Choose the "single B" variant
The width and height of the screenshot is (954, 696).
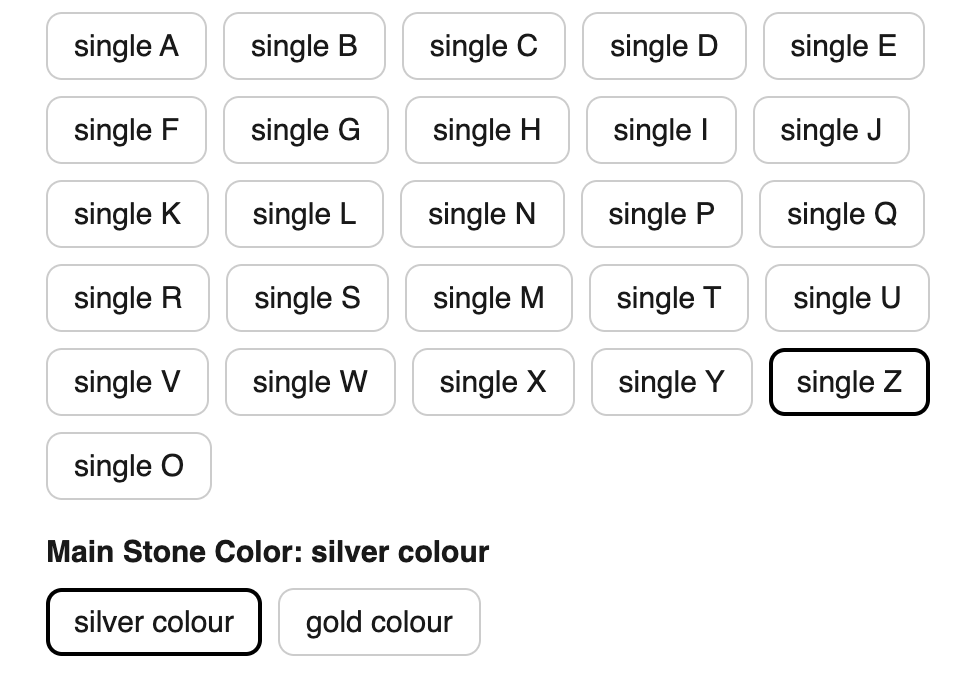[x=304, y=46]
